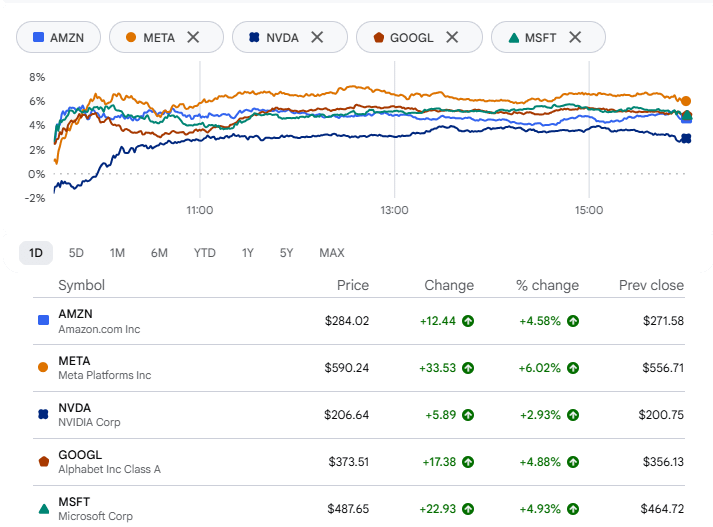This screenshot has width=713, height=527.
Task: Click GOOGL previous close $356.13
Action: [663, 462]
